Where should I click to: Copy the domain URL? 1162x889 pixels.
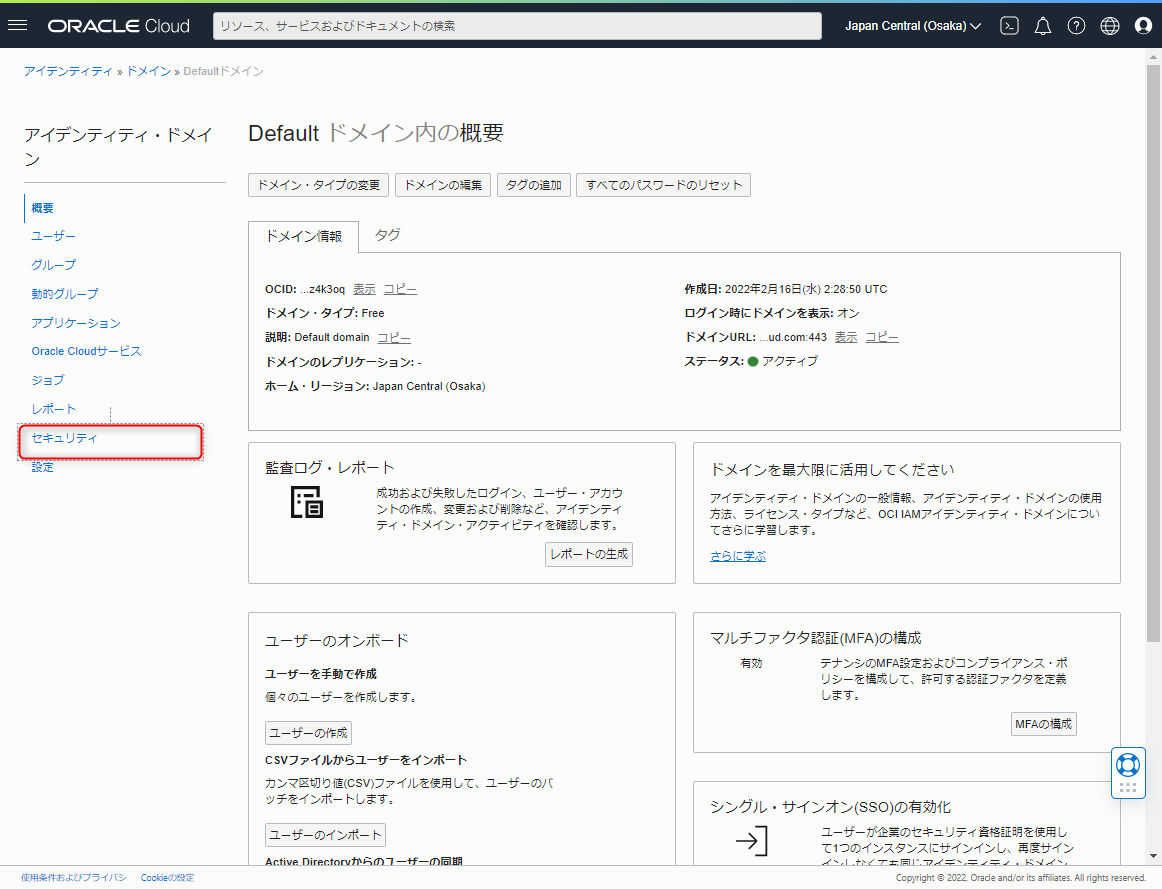[x=882, y=337]
